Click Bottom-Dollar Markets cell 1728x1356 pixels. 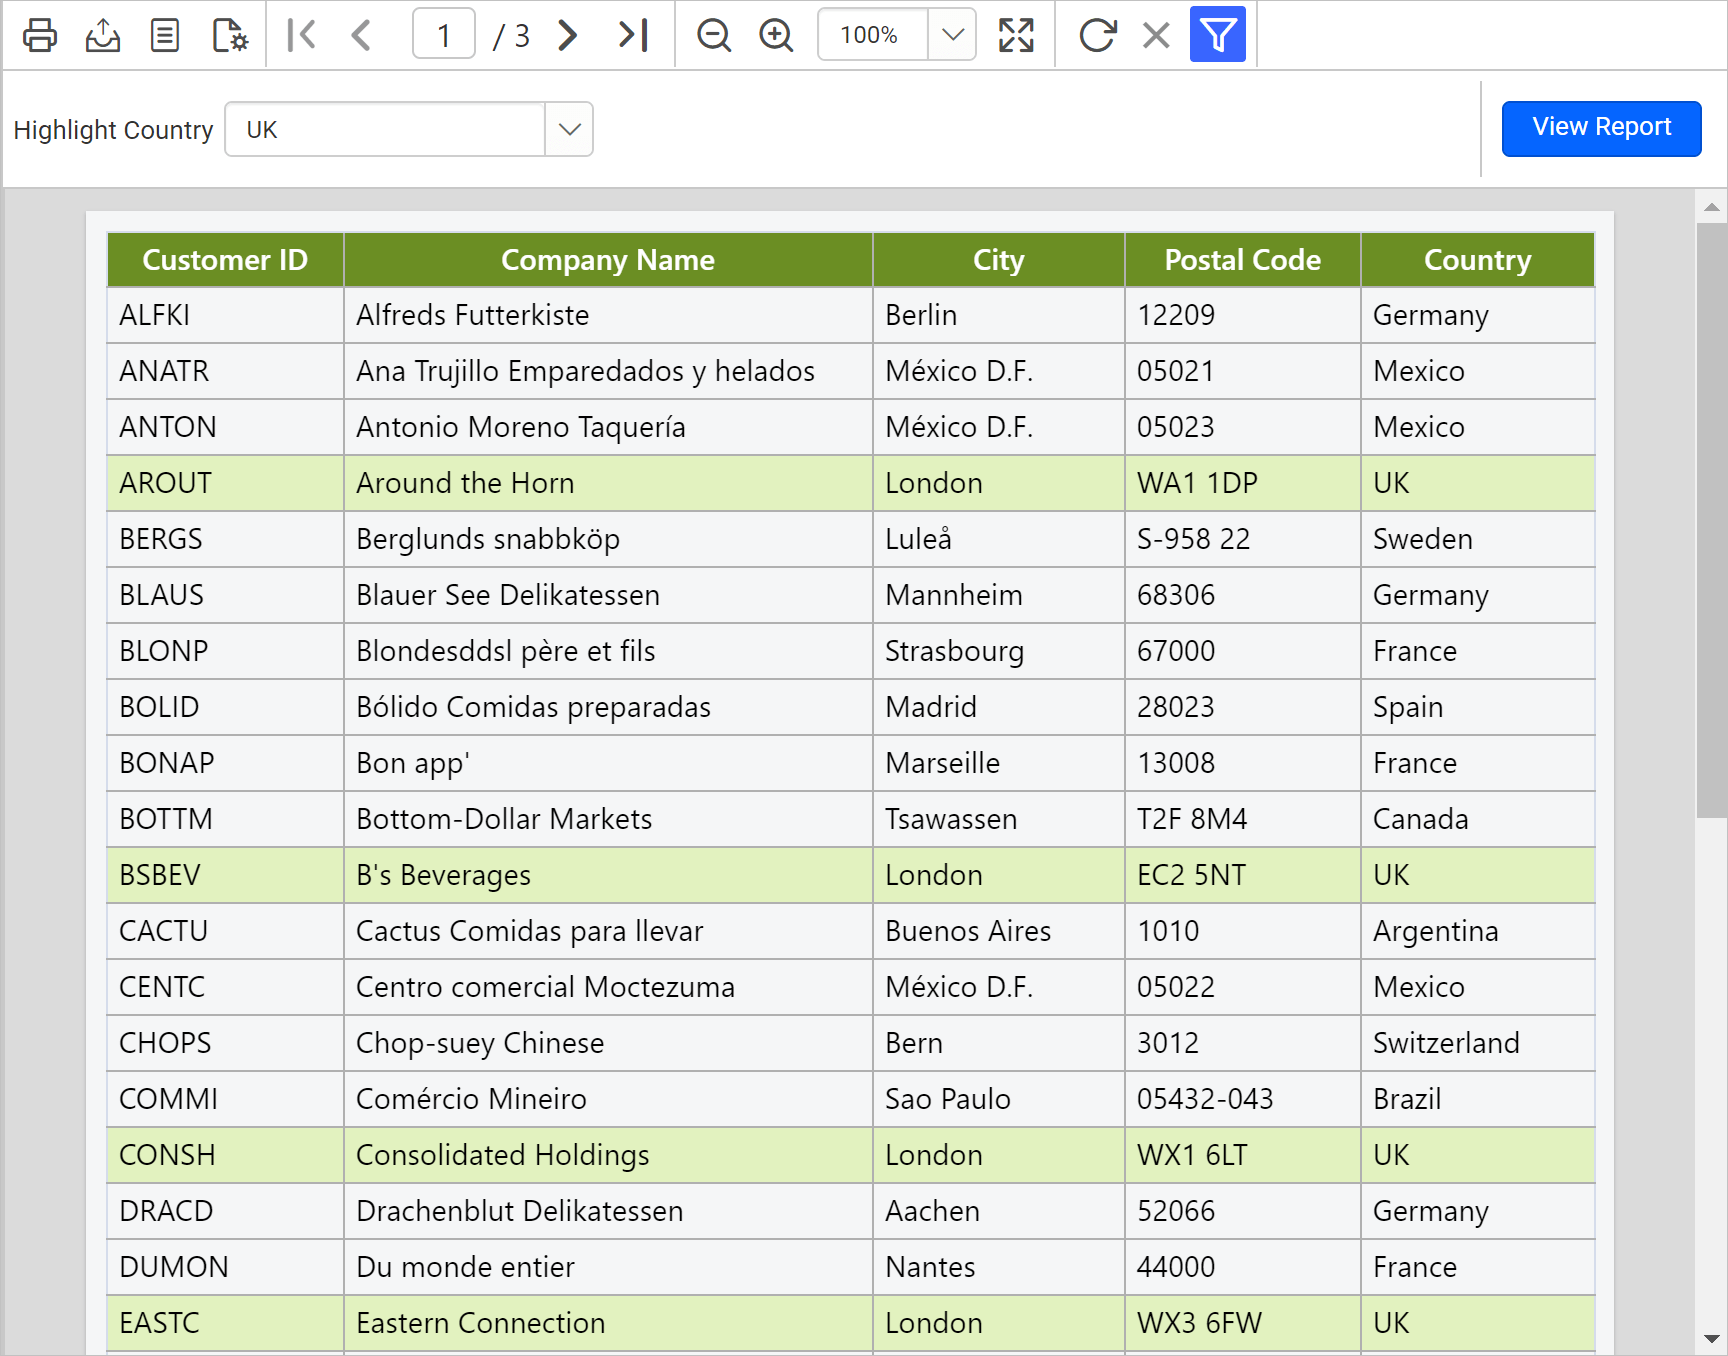tap(608, 819)
